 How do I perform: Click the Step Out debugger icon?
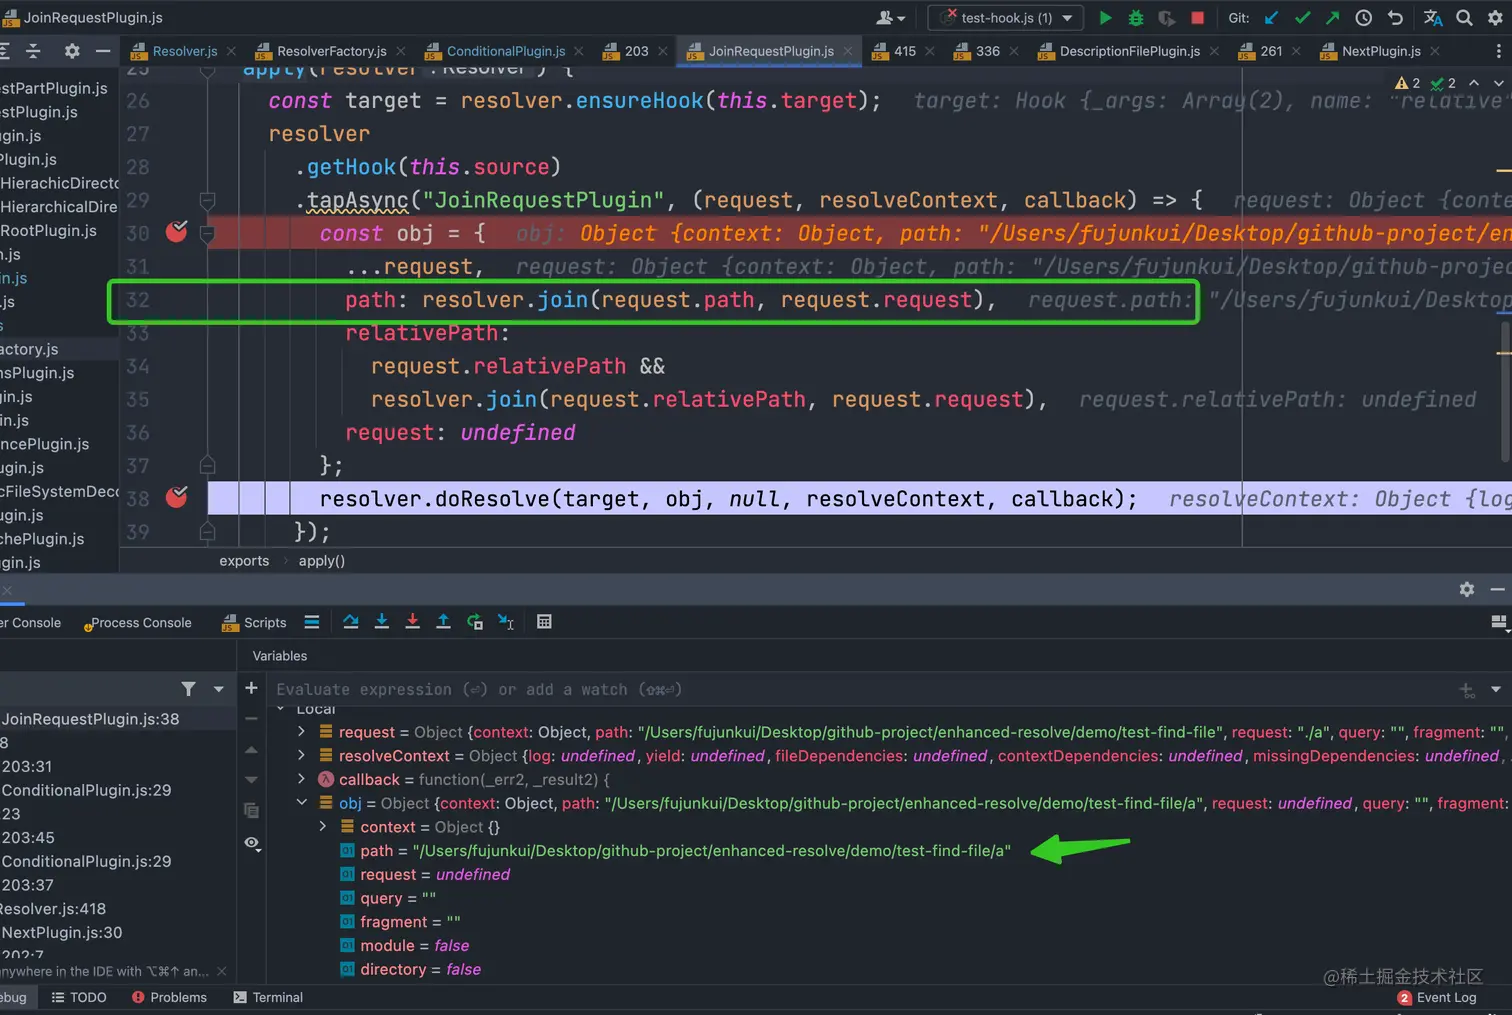point(443,622)
